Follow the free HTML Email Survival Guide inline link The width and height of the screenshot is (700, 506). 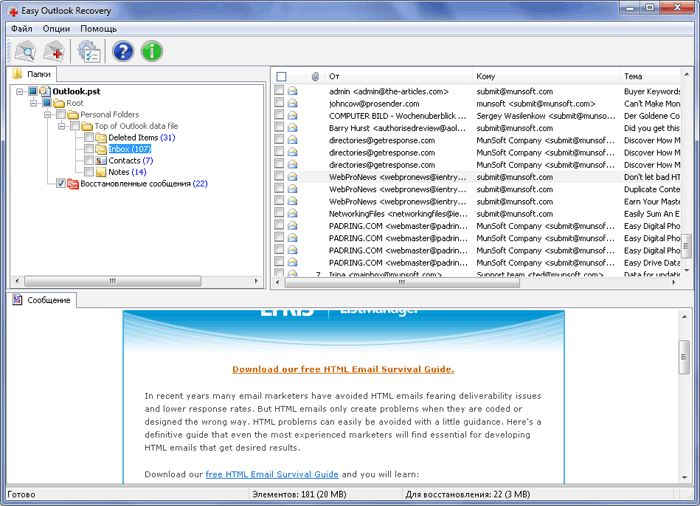pos(272,474)
